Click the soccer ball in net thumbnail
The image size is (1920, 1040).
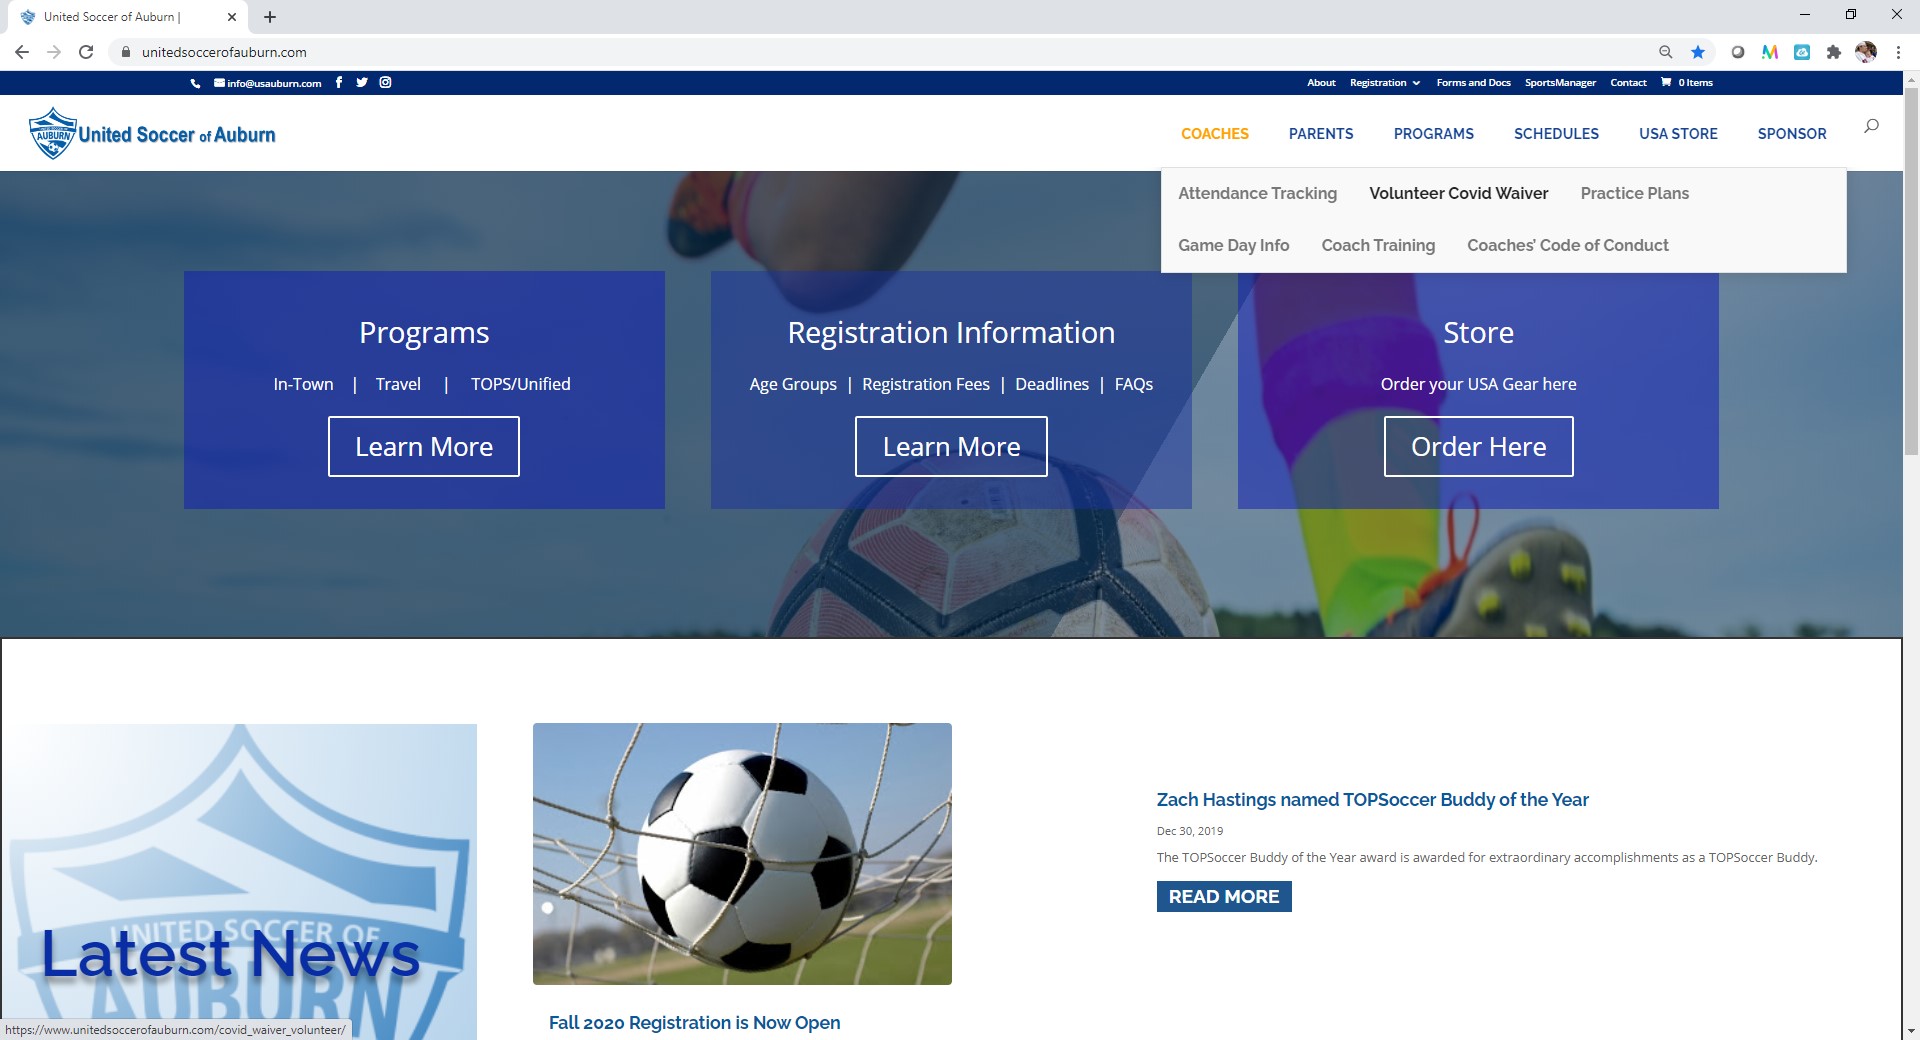tap(742, 854)
